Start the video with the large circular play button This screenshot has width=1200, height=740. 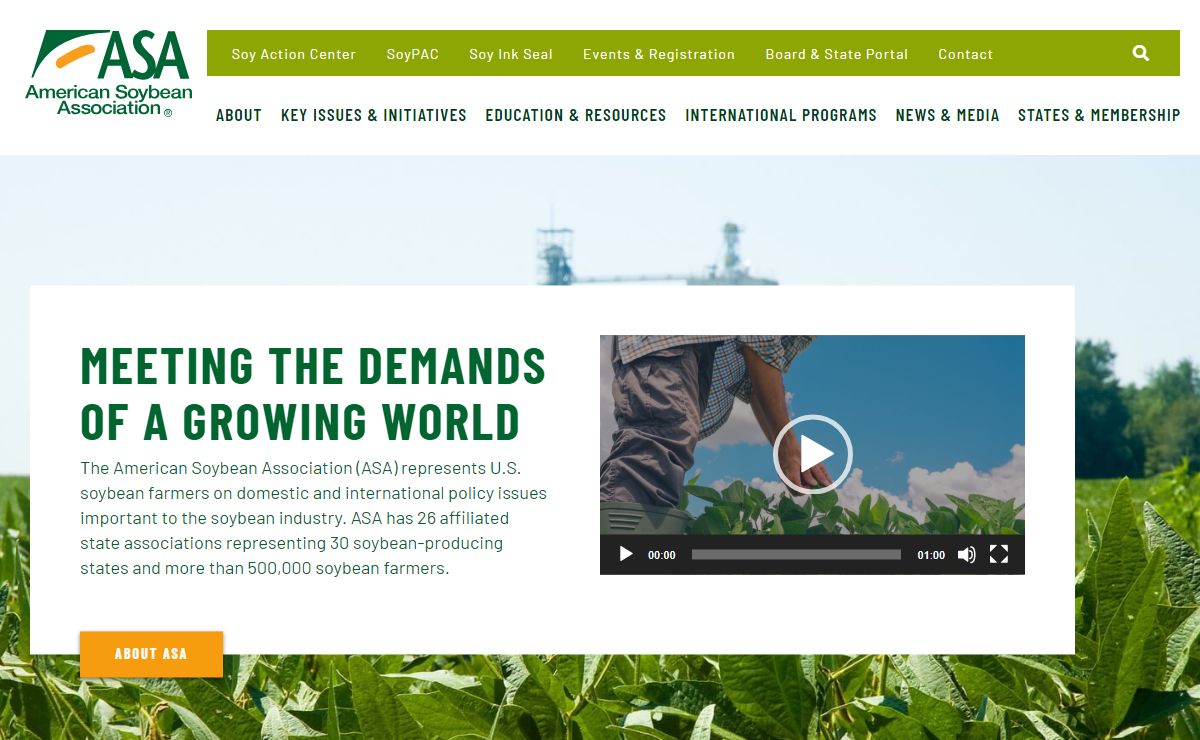tap(812, 454)
